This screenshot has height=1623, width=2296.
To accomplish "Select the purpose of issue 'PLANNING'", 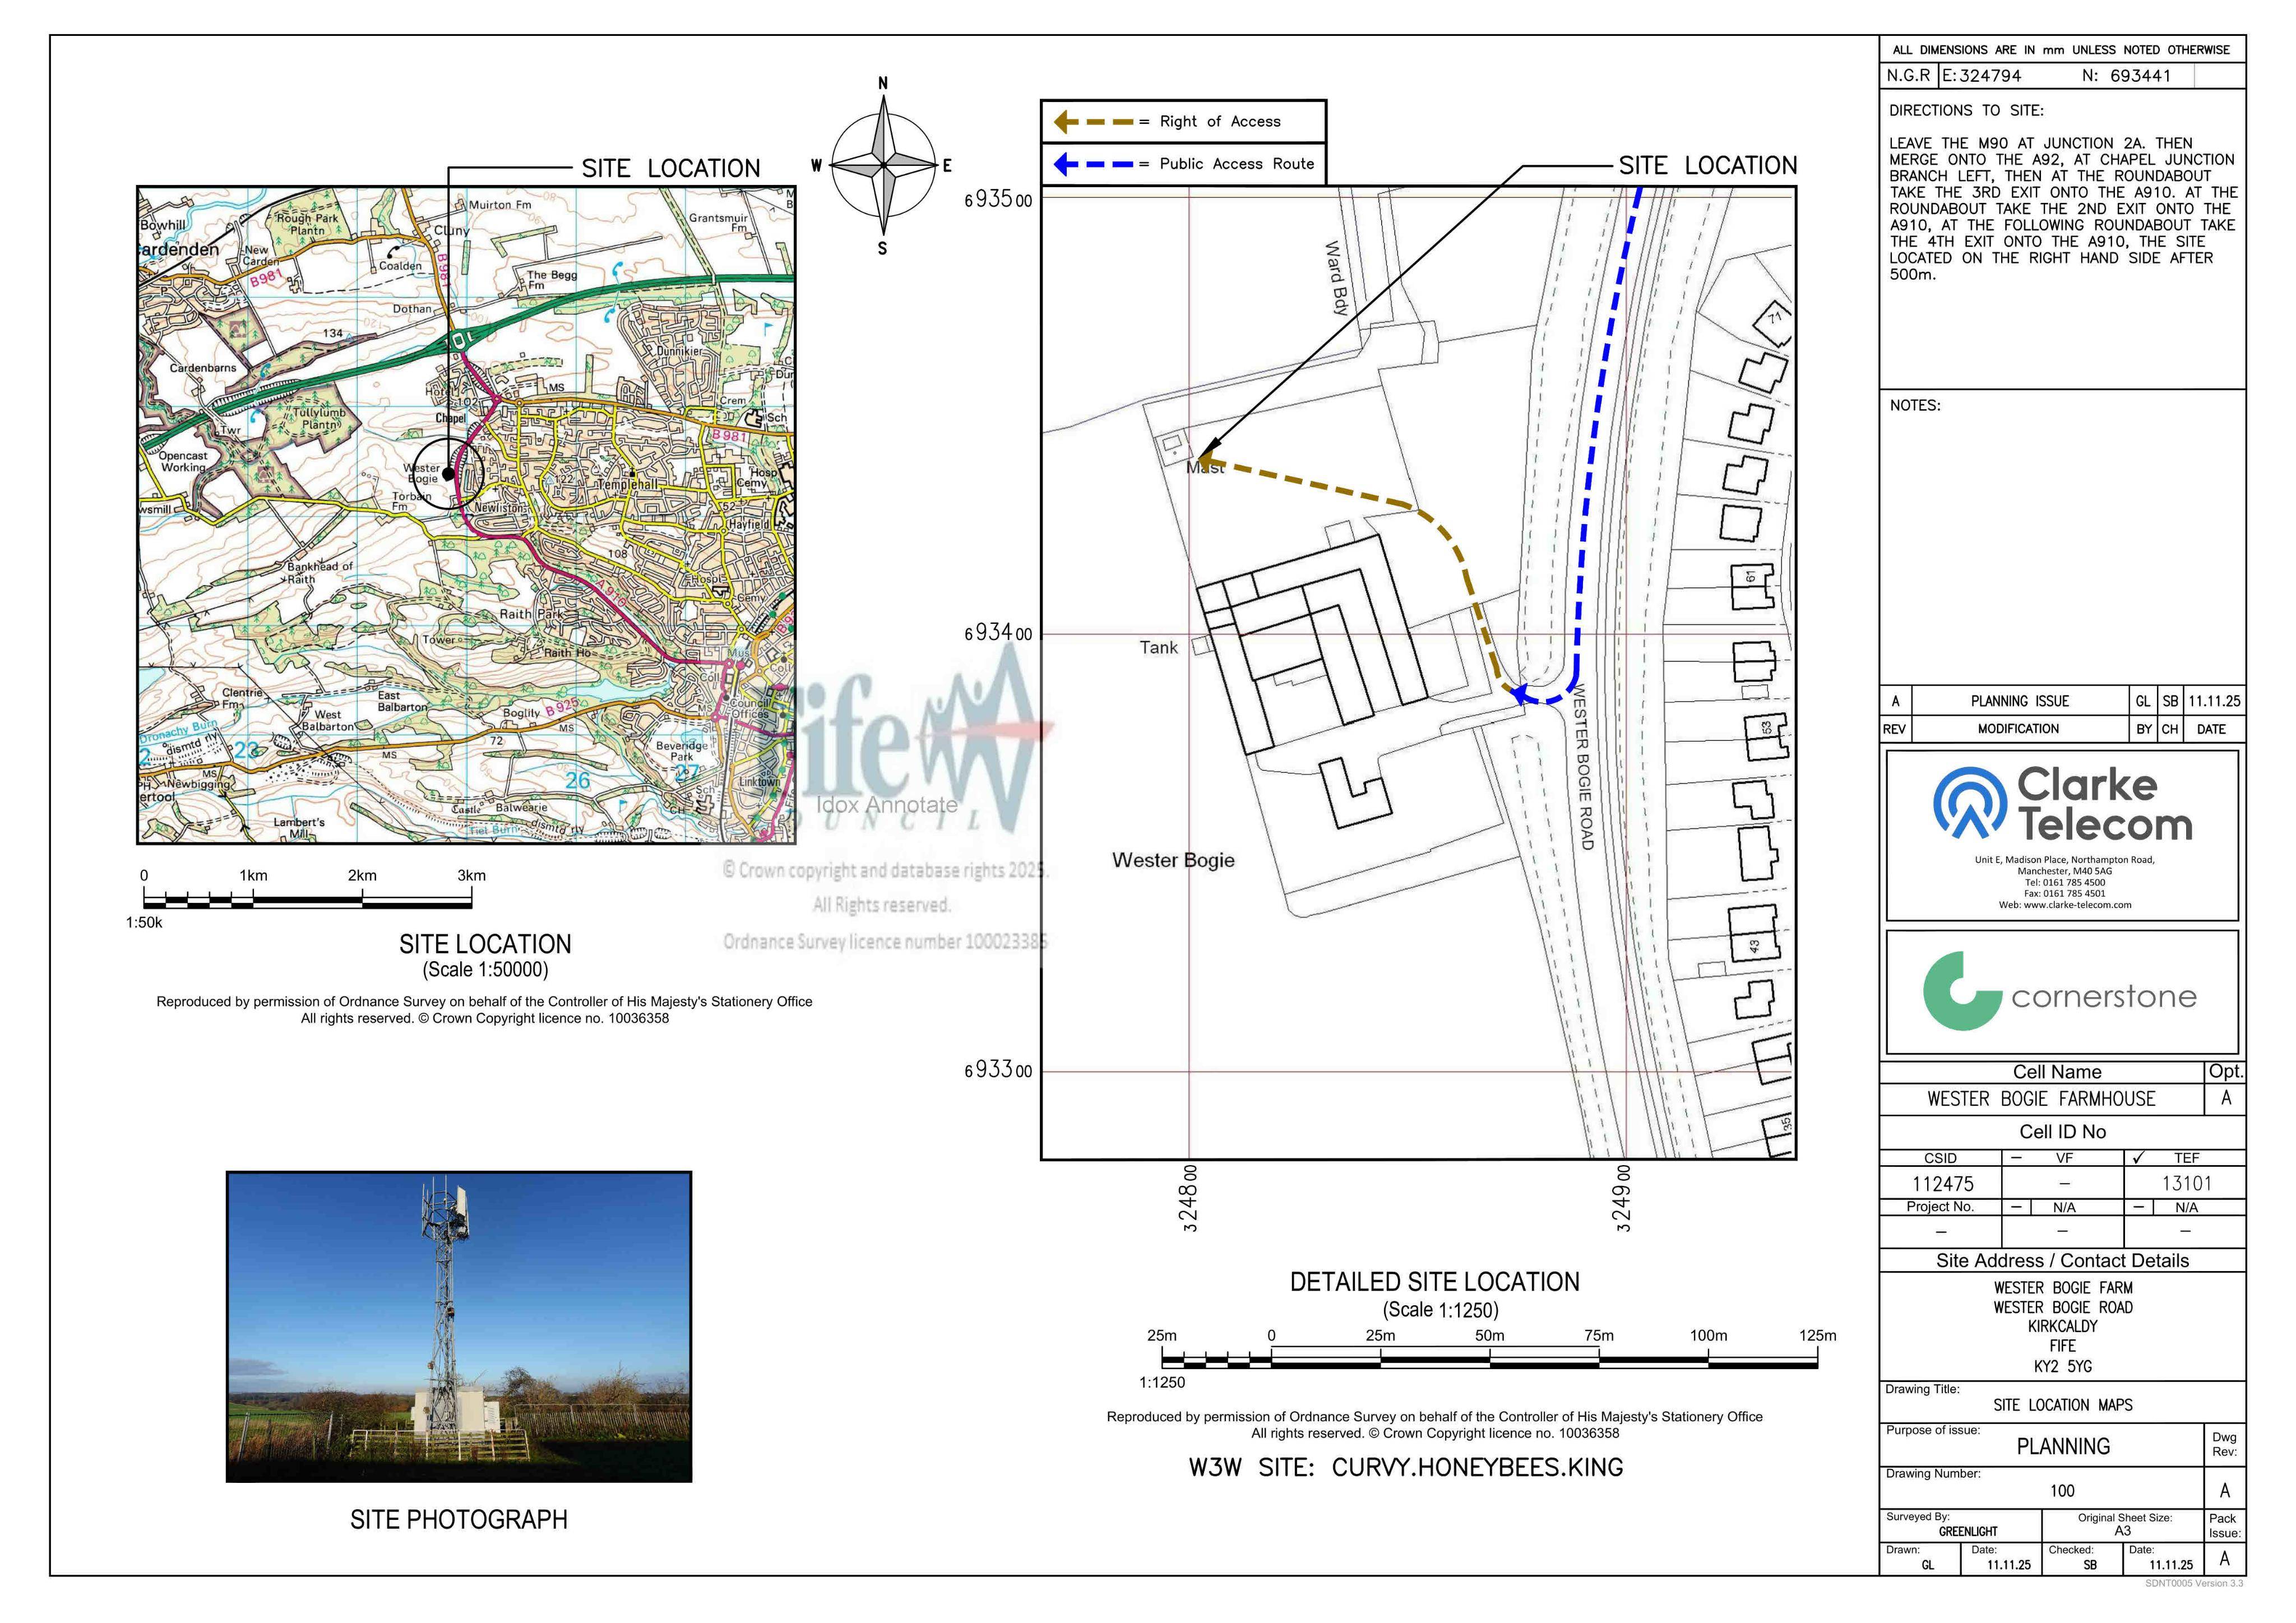I will (2063, 1447).
